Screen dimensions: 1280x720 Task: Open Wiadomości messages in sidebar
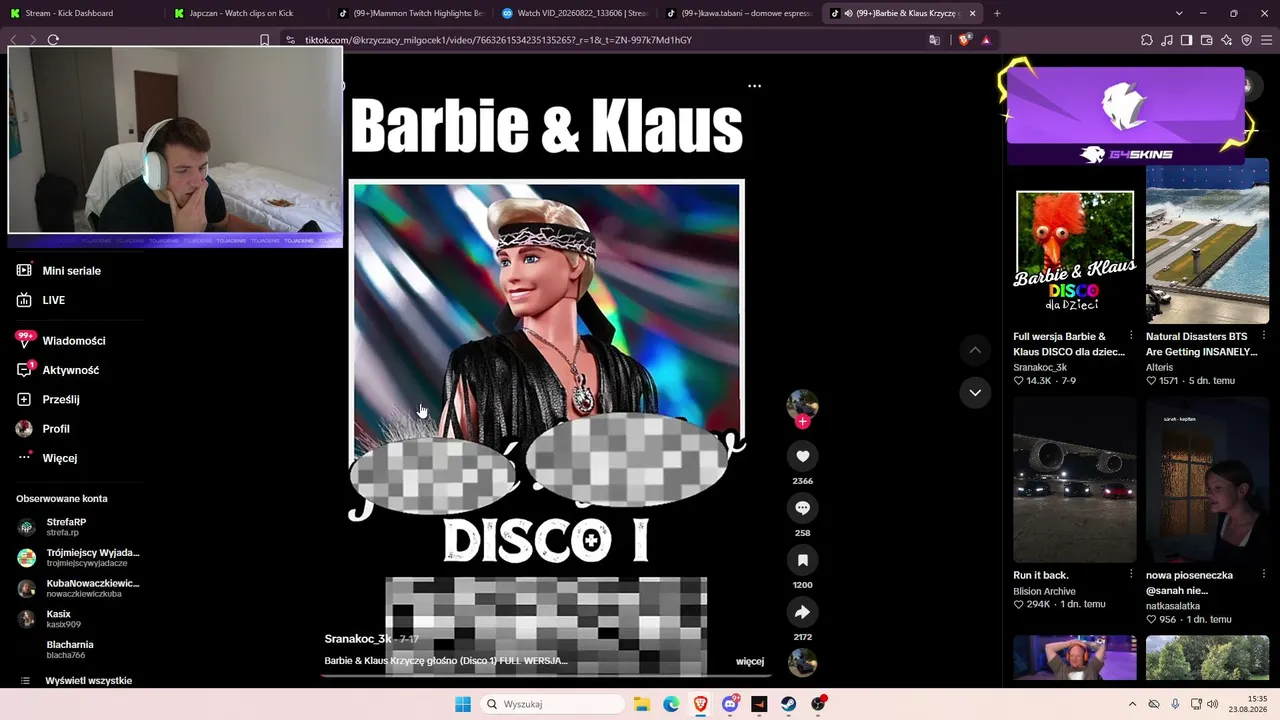[x=74, y=341]
